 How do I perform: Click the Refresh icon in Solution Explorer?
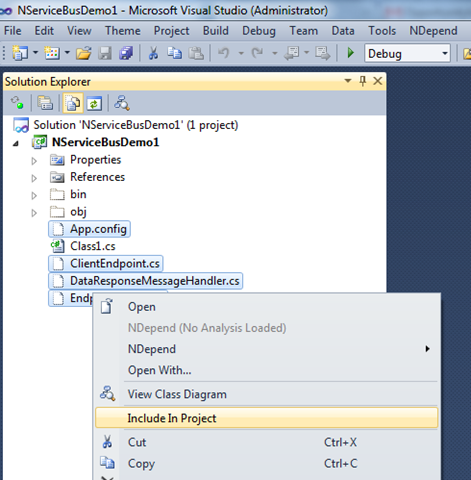94,103
